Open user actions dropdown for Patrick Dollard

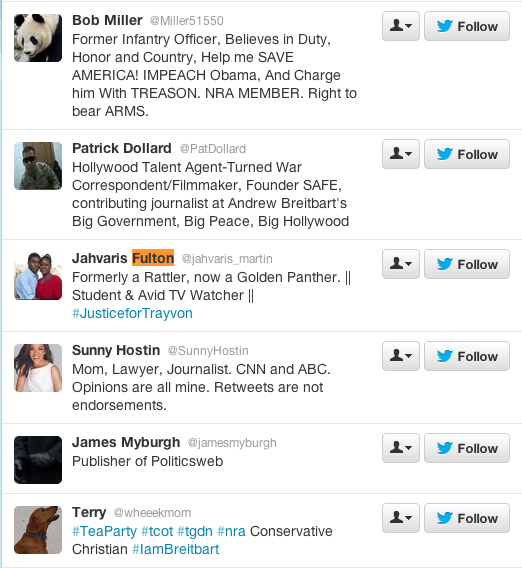[x=401, y=154]
